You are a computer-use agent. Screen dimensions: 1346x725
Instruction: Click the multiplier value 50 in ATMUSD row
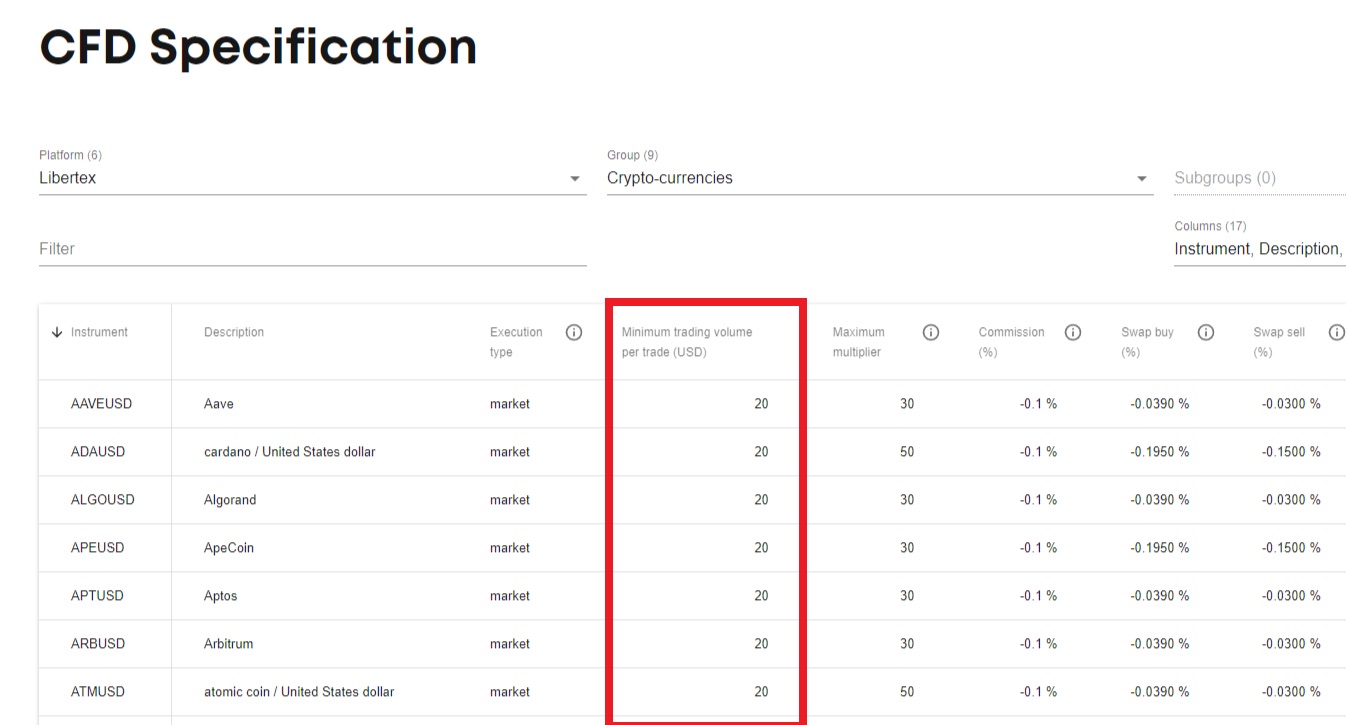tap(907, 692)
